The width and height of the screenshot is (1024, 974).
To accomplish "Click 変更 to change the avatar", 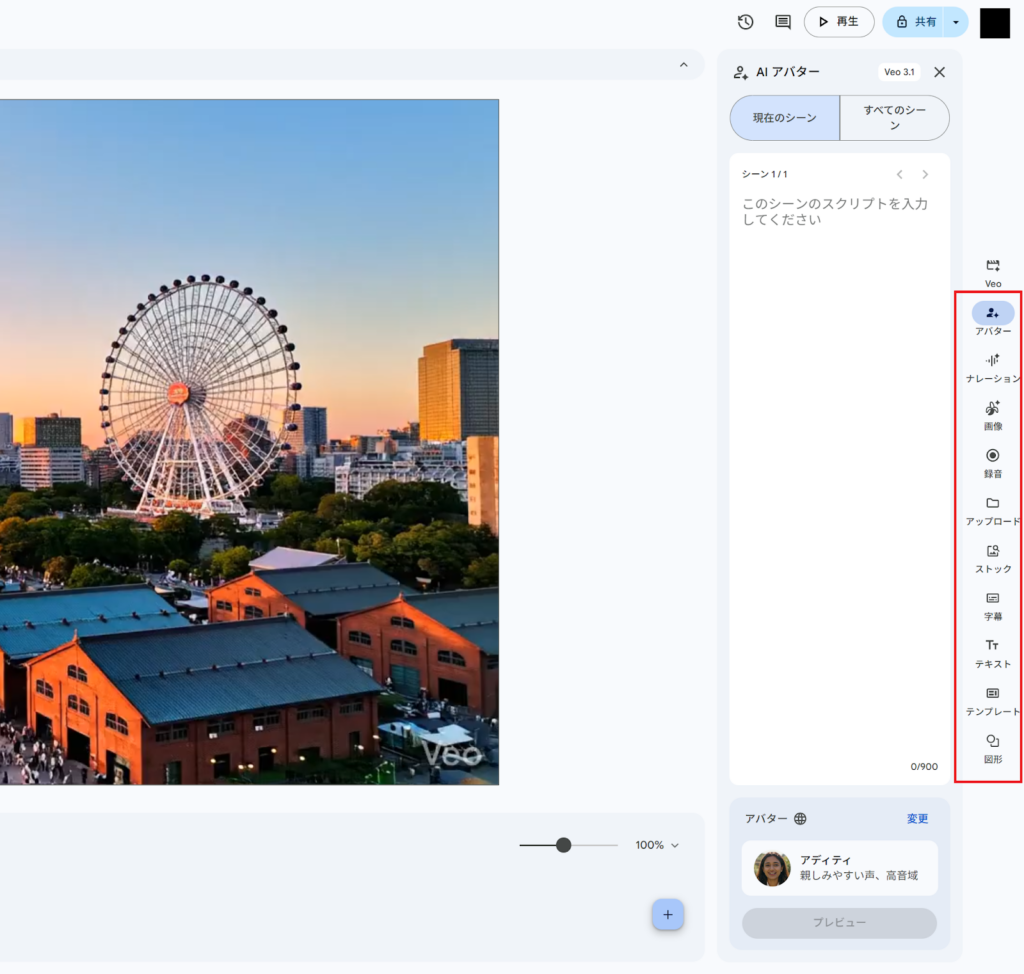I will click(917, 818).
